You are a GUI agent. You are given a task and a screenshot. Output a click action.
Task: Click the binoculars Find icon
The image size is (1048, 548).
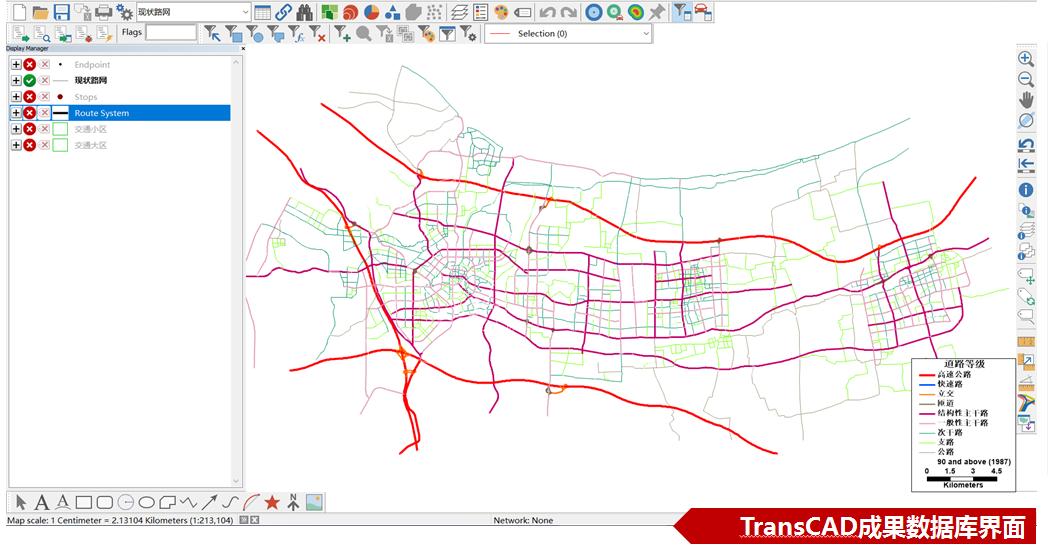point(304,12)
